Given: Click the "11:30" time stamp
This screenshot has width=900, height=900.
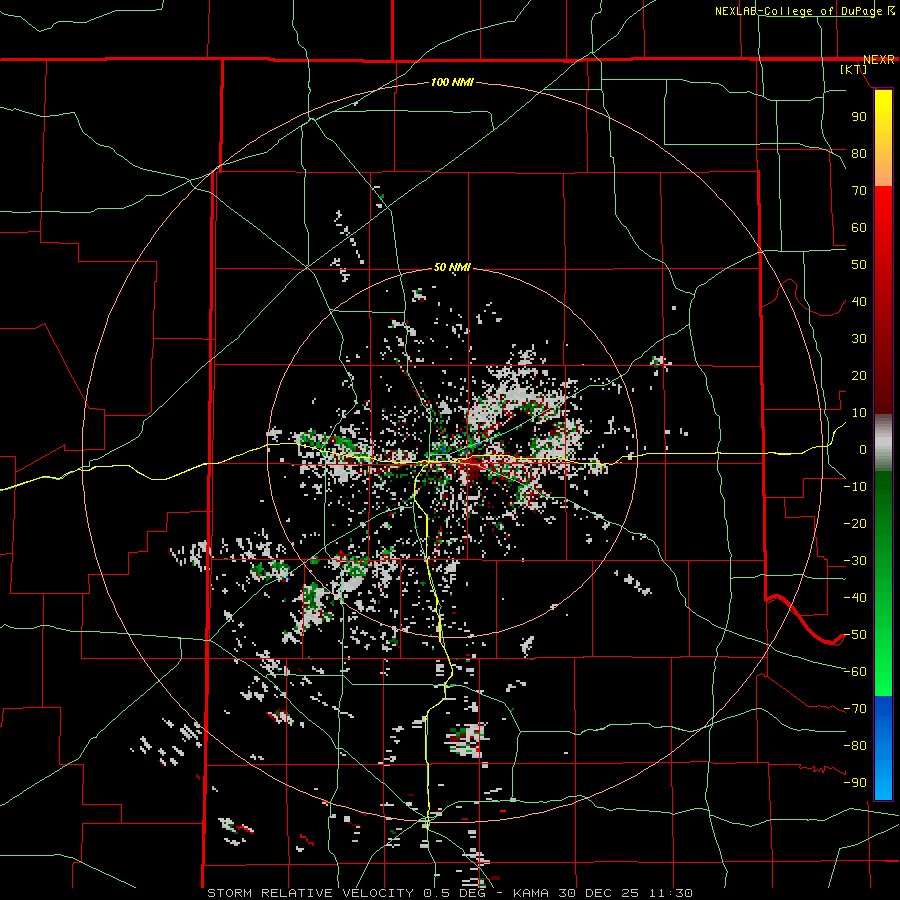Looking at the screenshot, I should (671, 893).
